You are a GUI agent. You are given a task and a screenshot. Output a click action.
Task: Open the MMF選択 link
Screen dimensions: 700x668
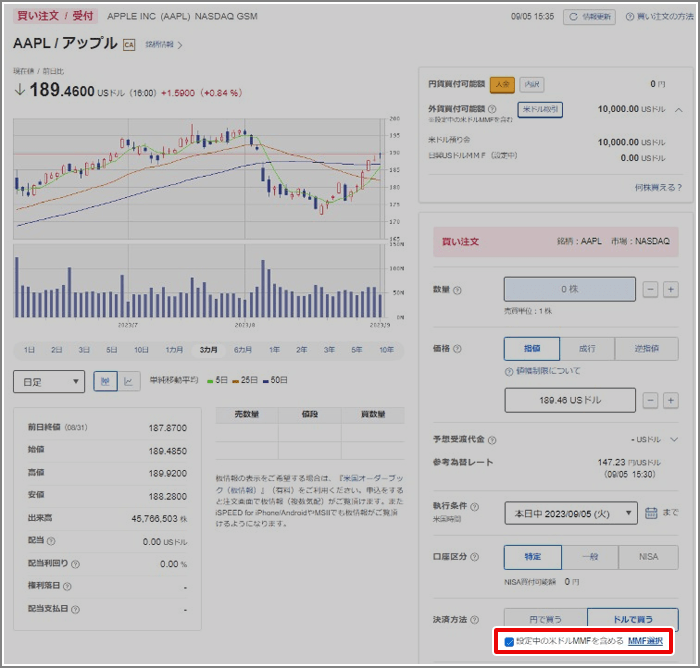tap(645, 641)
